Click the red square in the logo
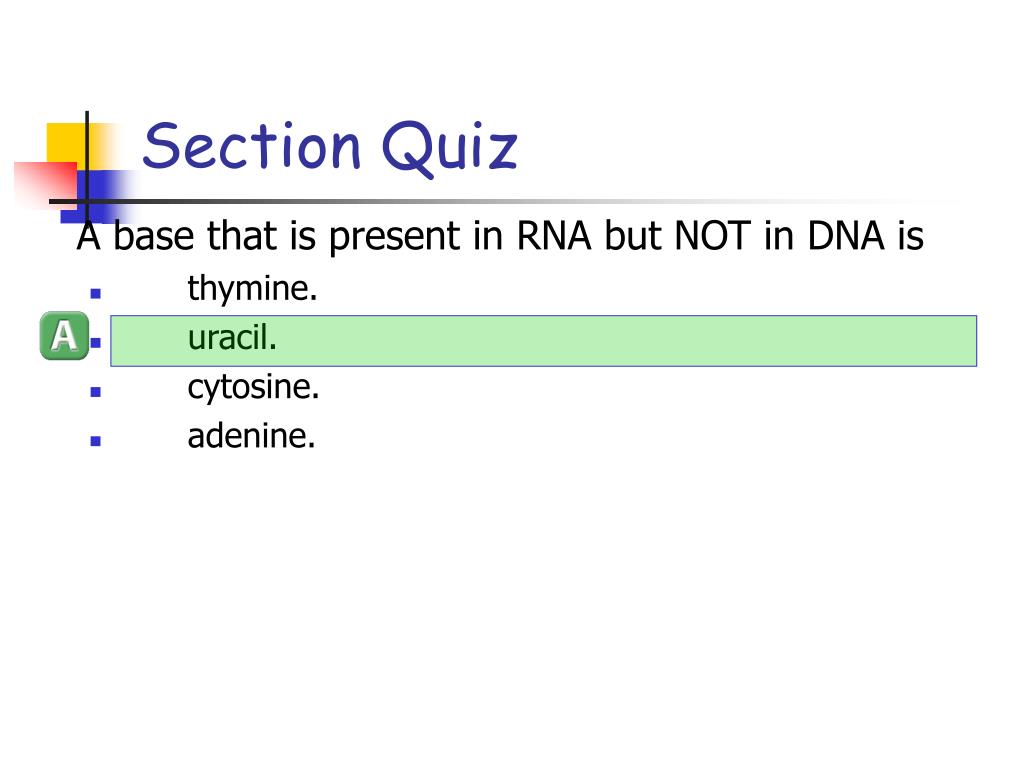Screen dimensions: 1024x768 pyautogui.click(x=46, y=182)
